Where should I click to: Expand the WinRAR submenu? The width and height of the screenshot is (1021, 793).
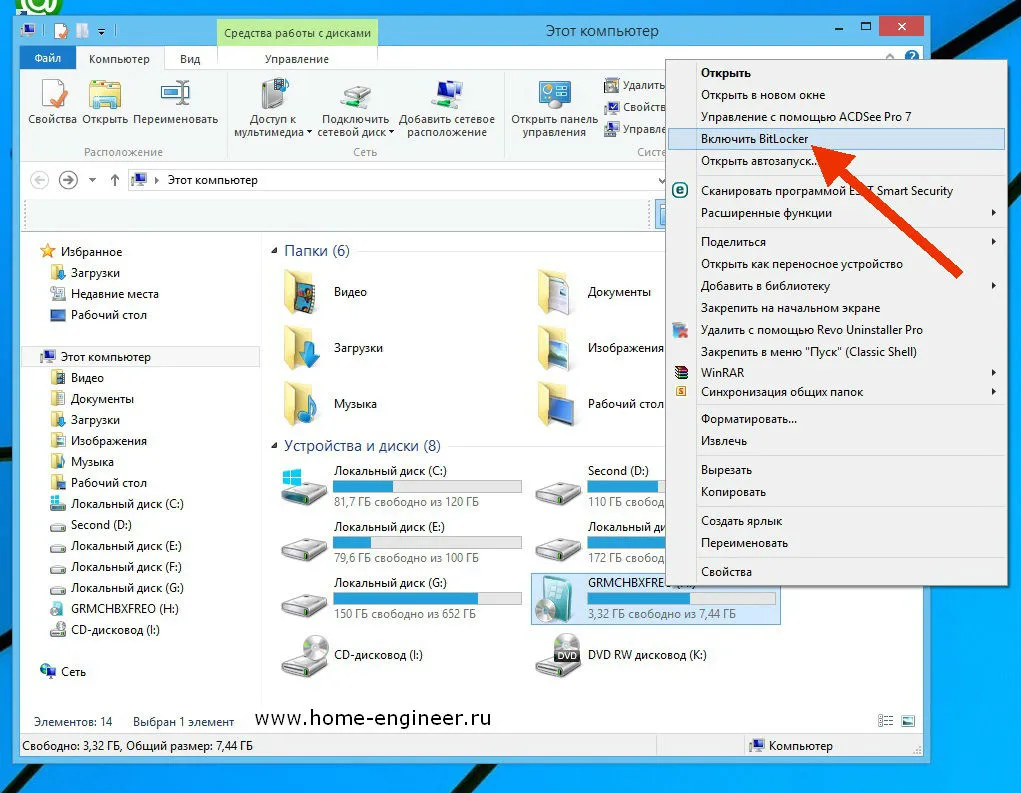click(837, 372)
